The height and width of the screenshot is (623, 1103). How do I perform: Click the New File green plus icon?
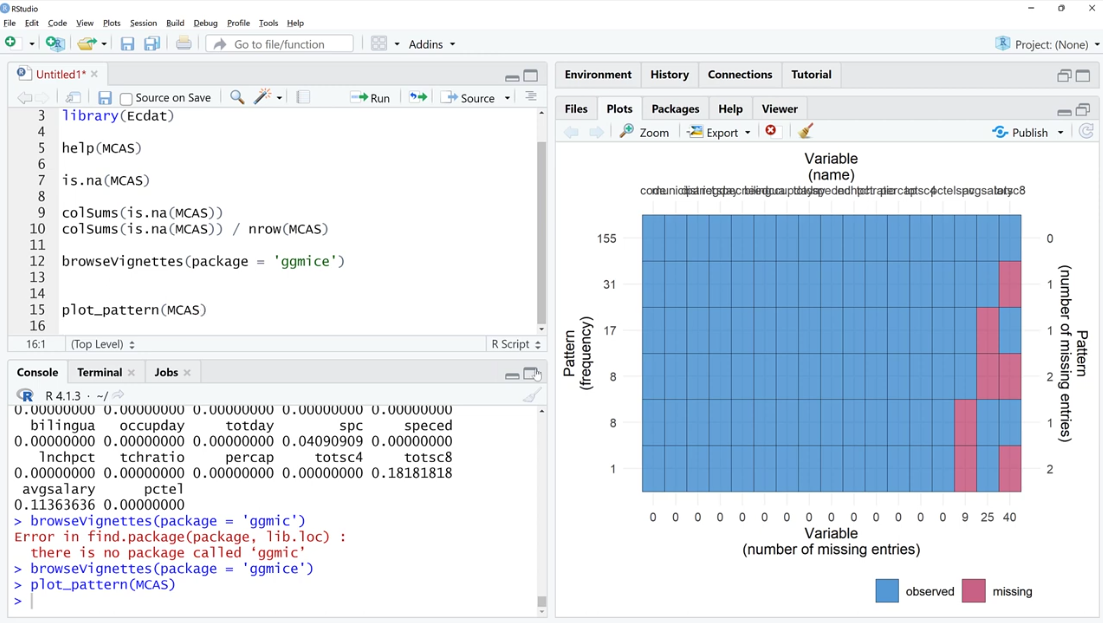tap(11, 43)
